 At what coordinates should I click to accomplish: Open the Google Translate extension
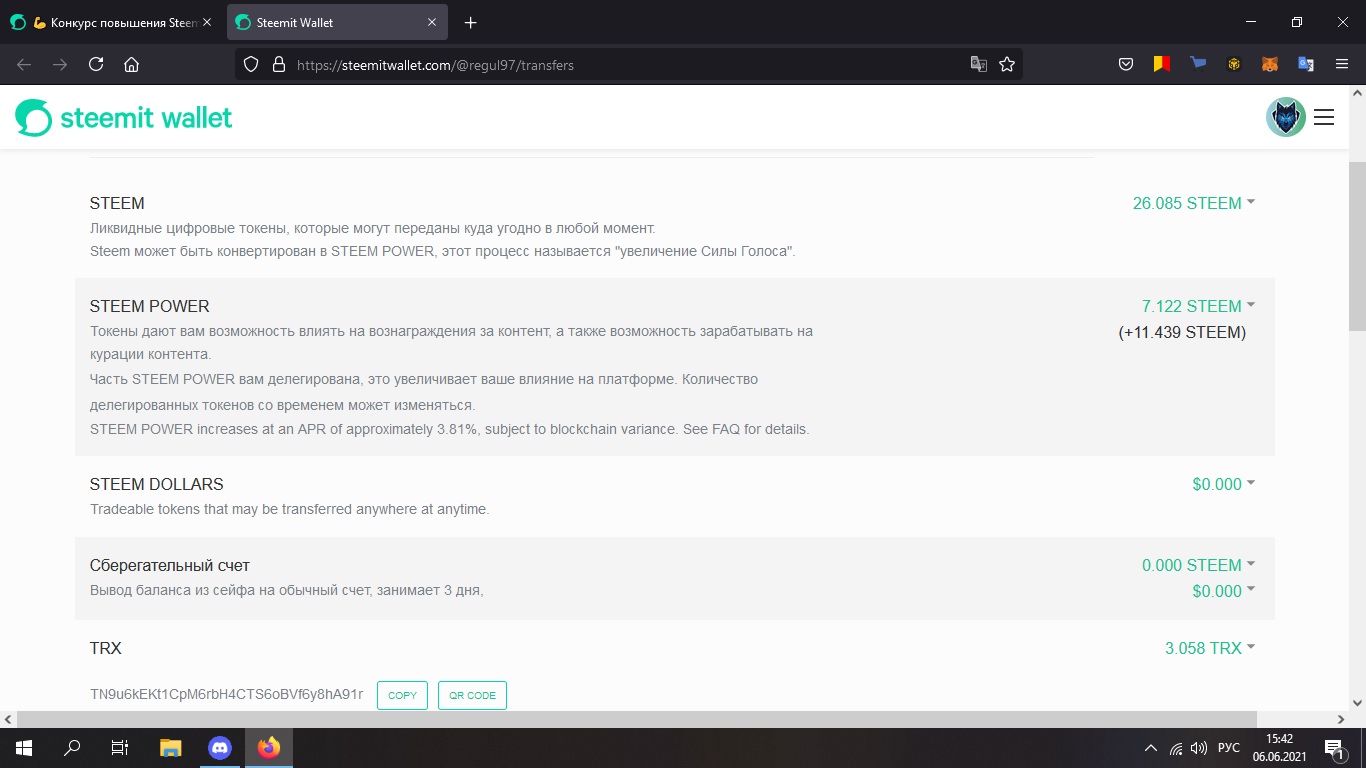coord(1306,64)
